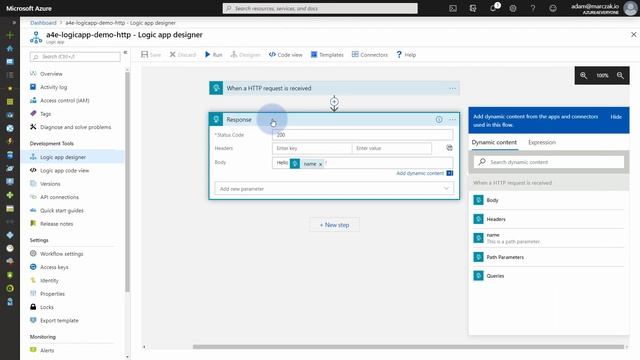
Task: Switch to Code view
Action: 285,54
